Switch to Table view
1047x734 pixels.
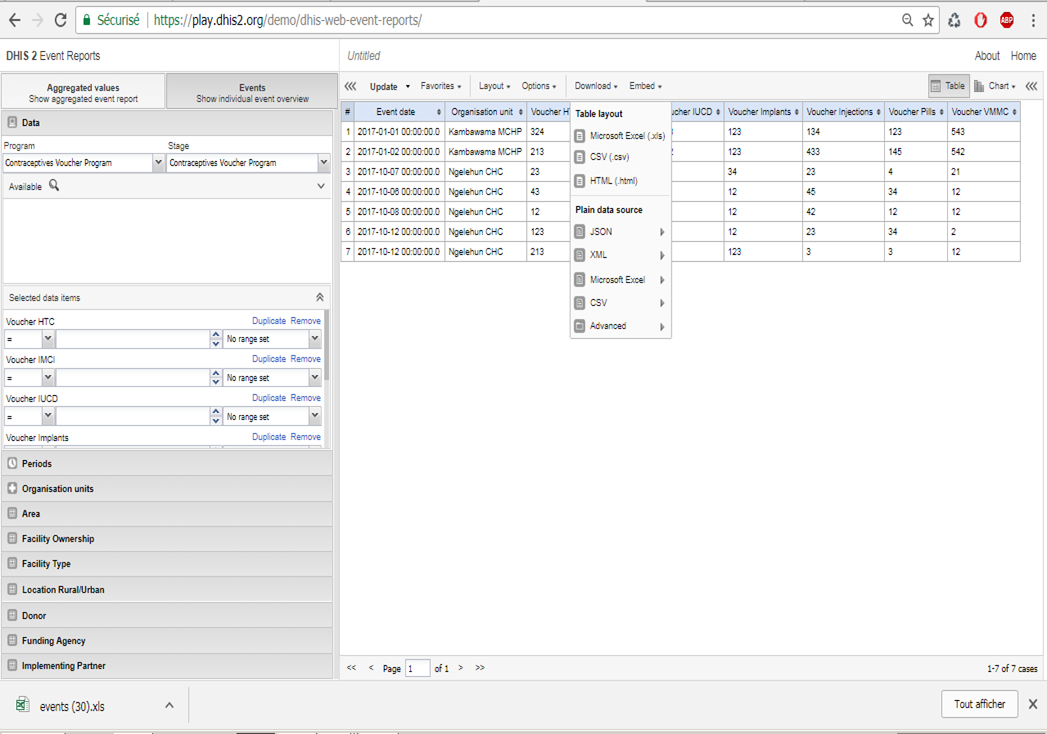pos(947,87)
